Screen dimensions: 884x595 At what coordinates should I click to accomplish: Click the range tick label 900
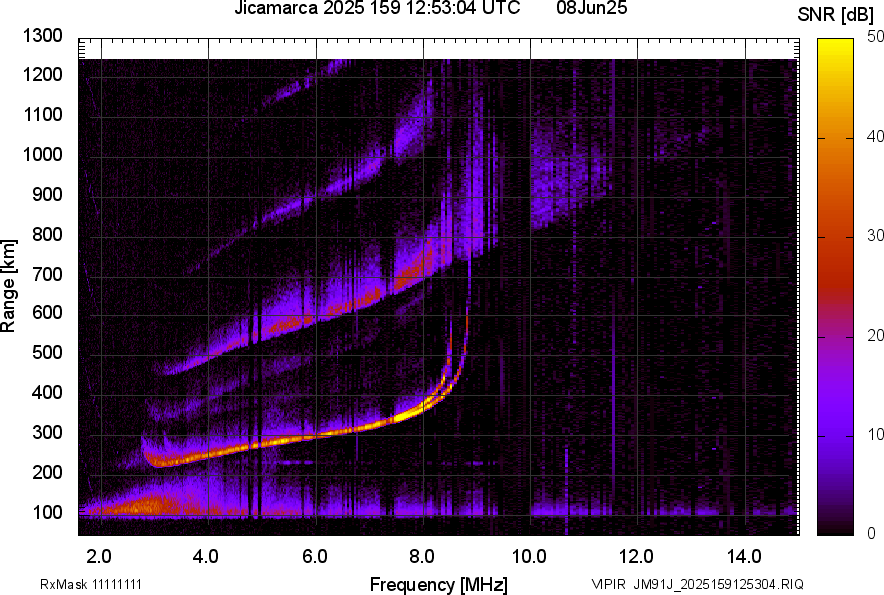[47, 194]
